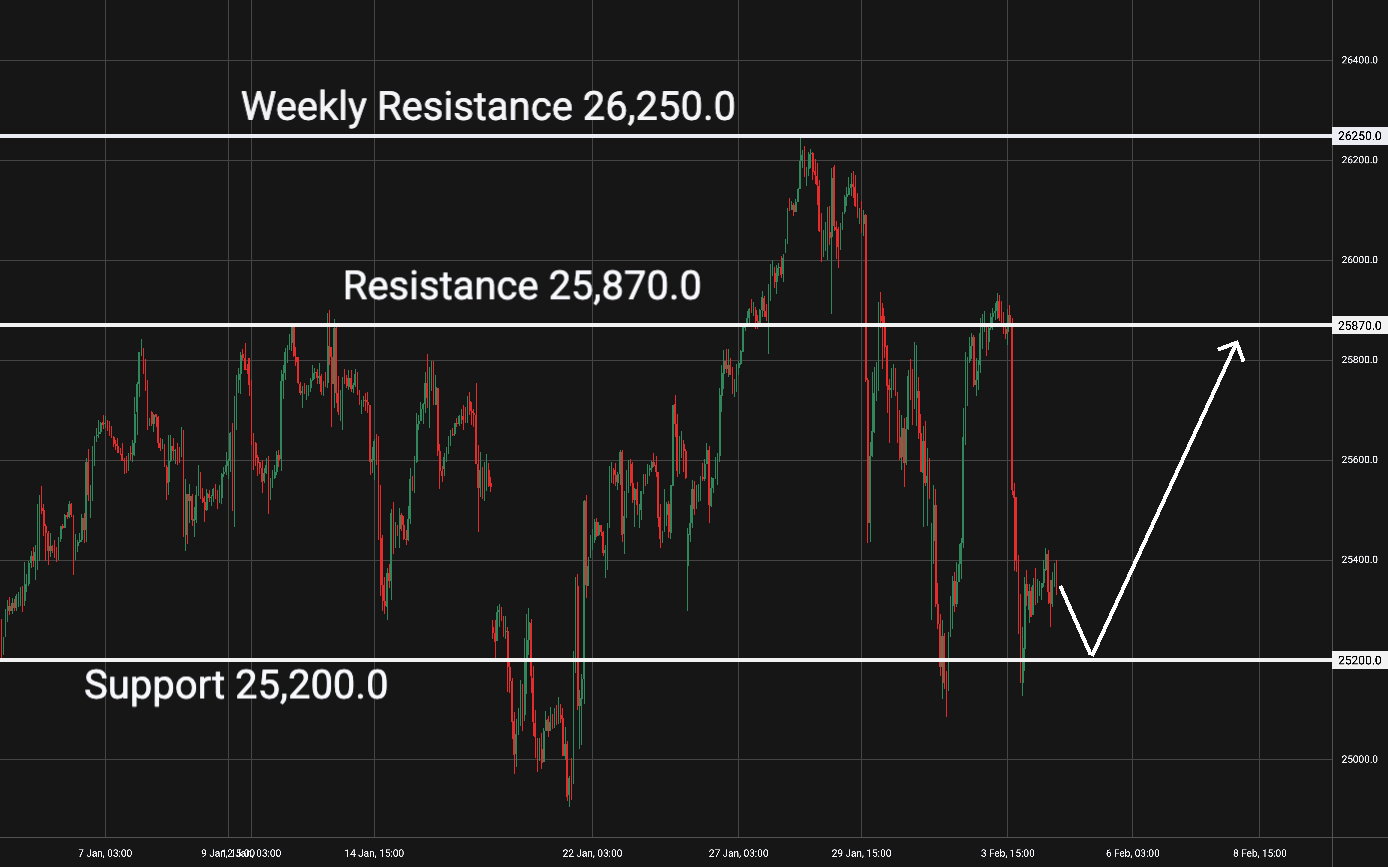
Task: Select the 26250.0 price tag on axis
Action: point(1359,136)
